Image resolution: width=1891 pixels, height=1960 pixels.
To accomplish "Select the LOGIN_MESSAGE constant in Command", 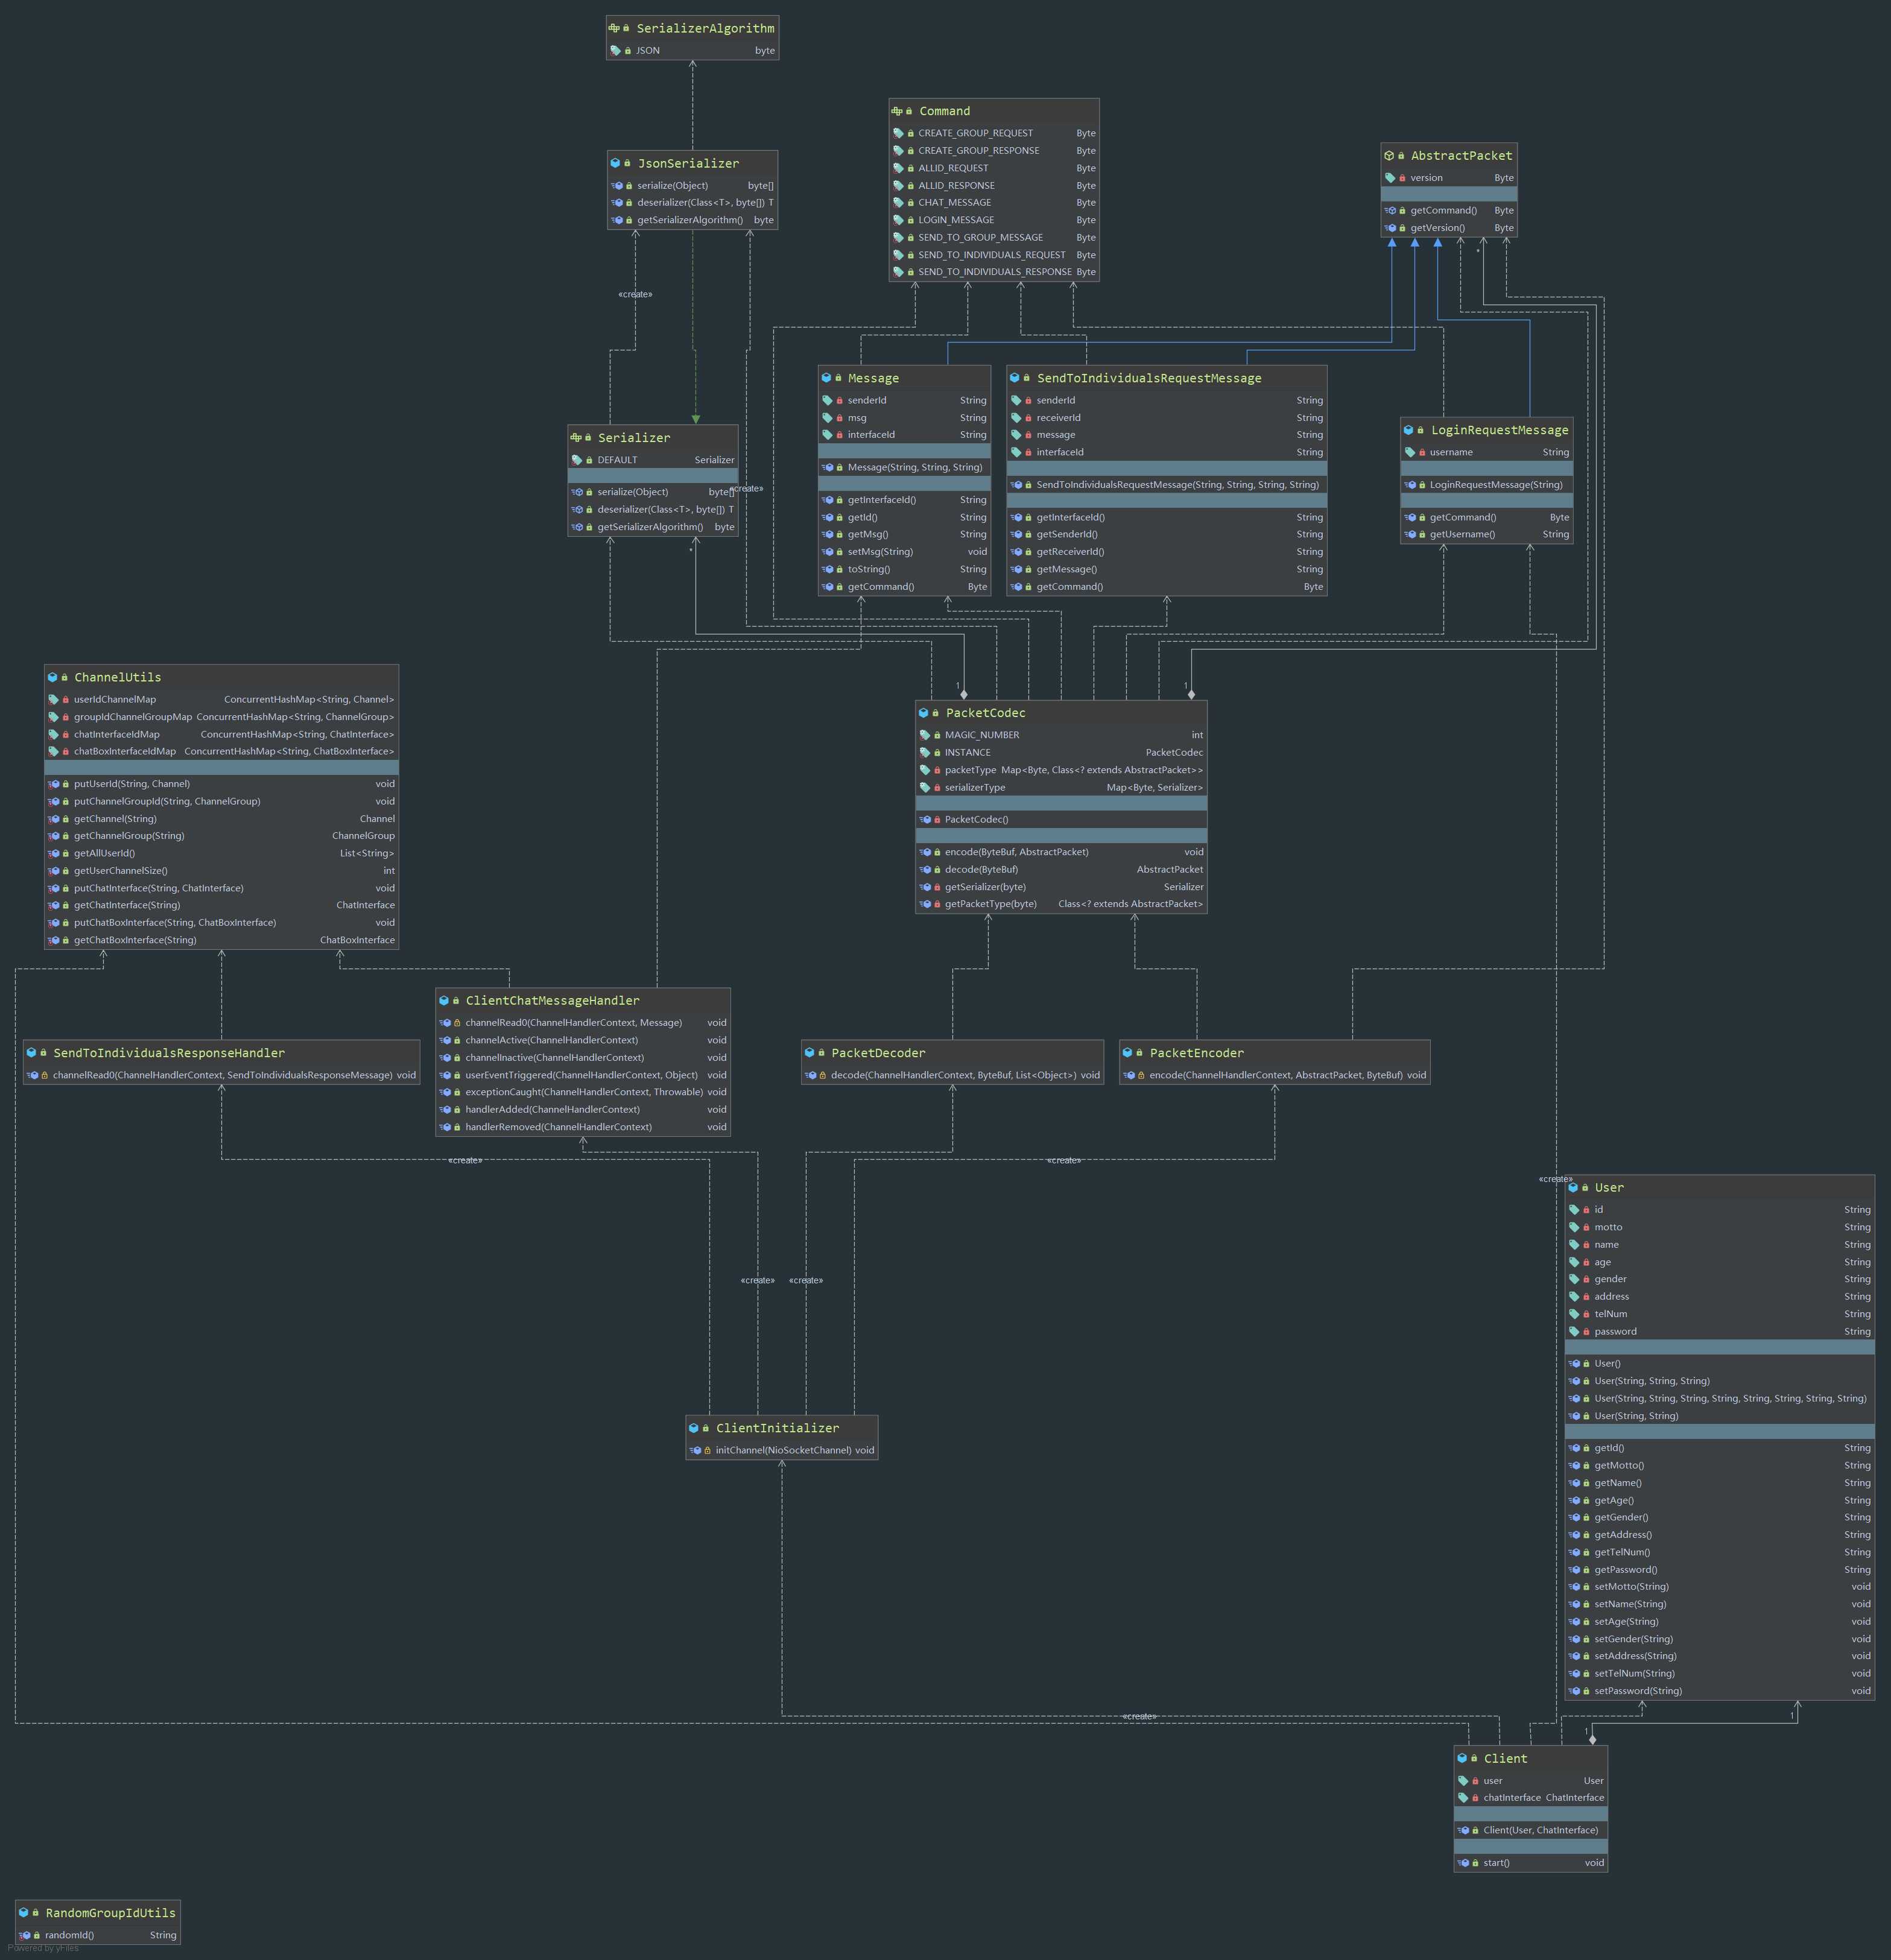I will tap(994, 220).
